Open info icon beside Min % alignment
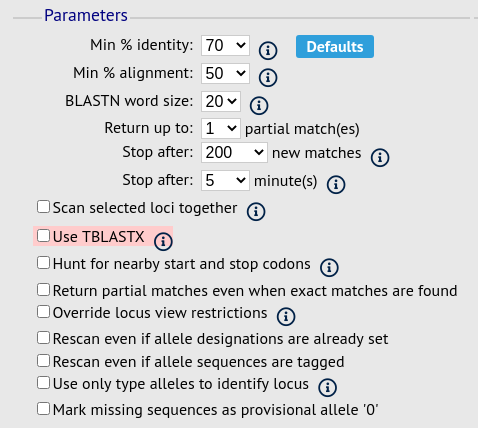This screenshot has height=428, width=478. [x=268, y=78]
